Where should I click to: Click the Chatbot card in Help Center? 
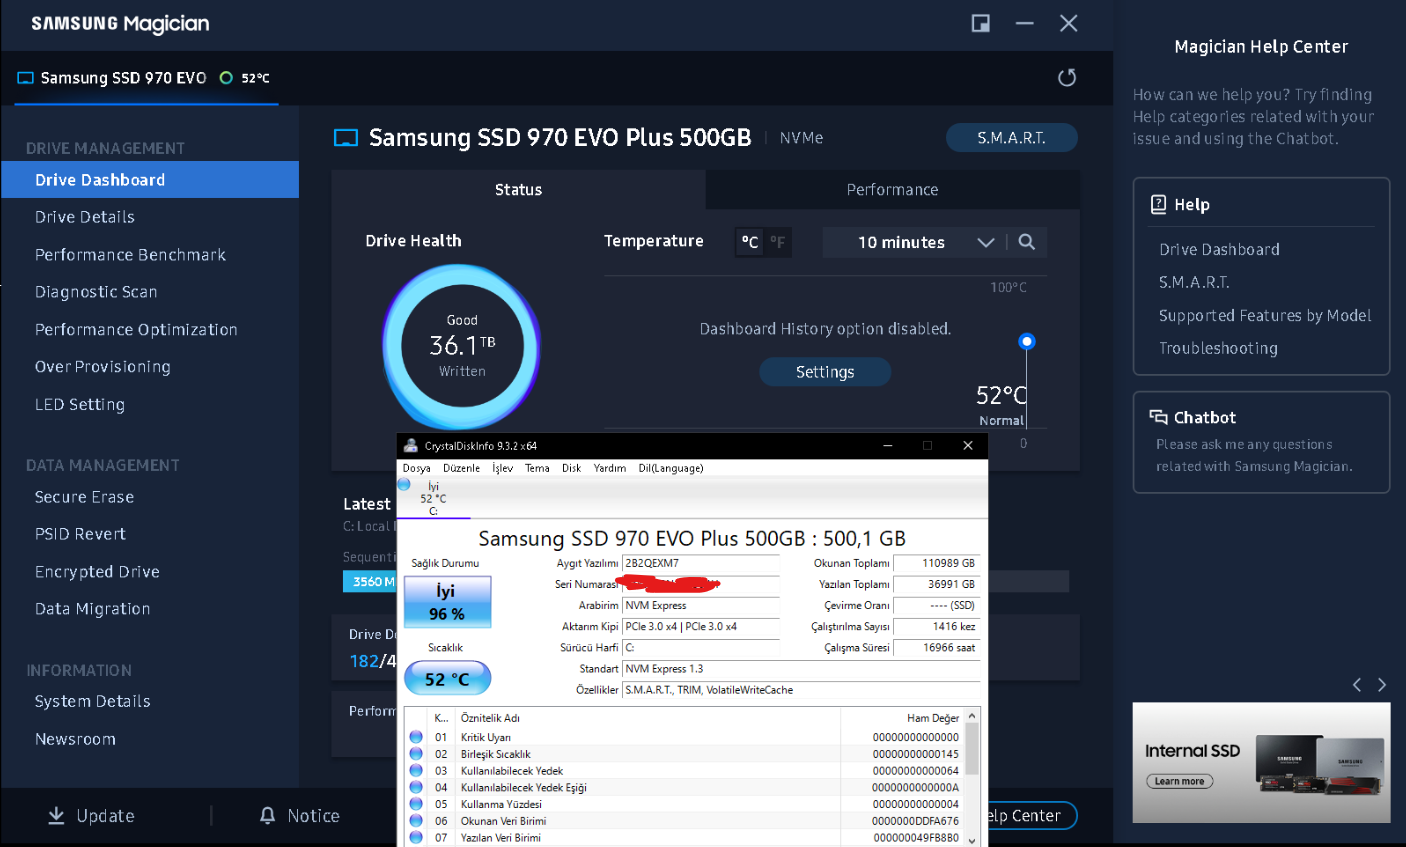click(1261, 442)
